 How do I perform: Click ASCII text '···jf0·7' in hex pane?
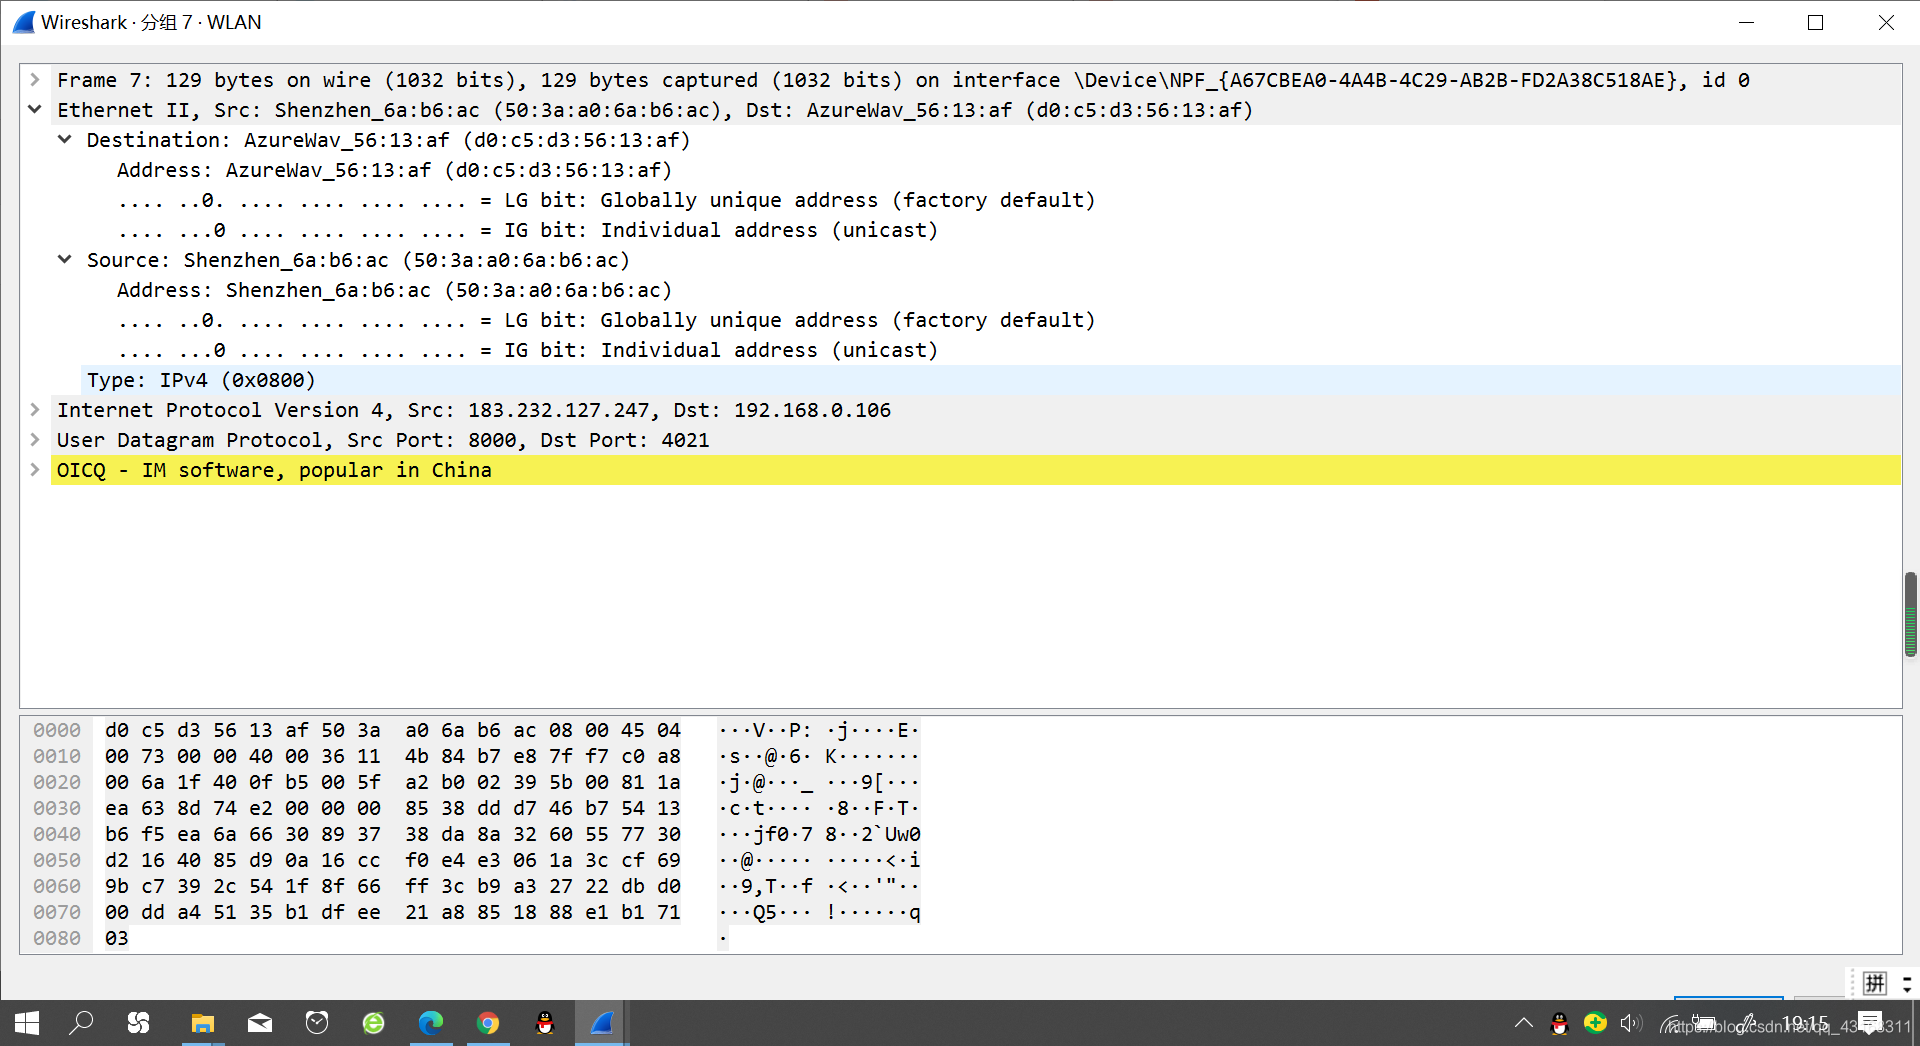766,834
